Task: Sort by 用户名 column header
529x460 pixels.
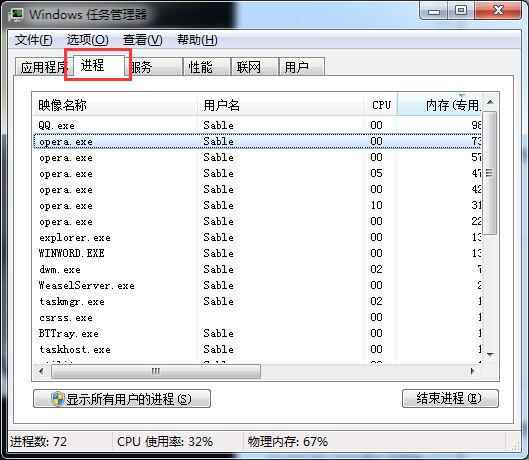Action: [280, 105]
